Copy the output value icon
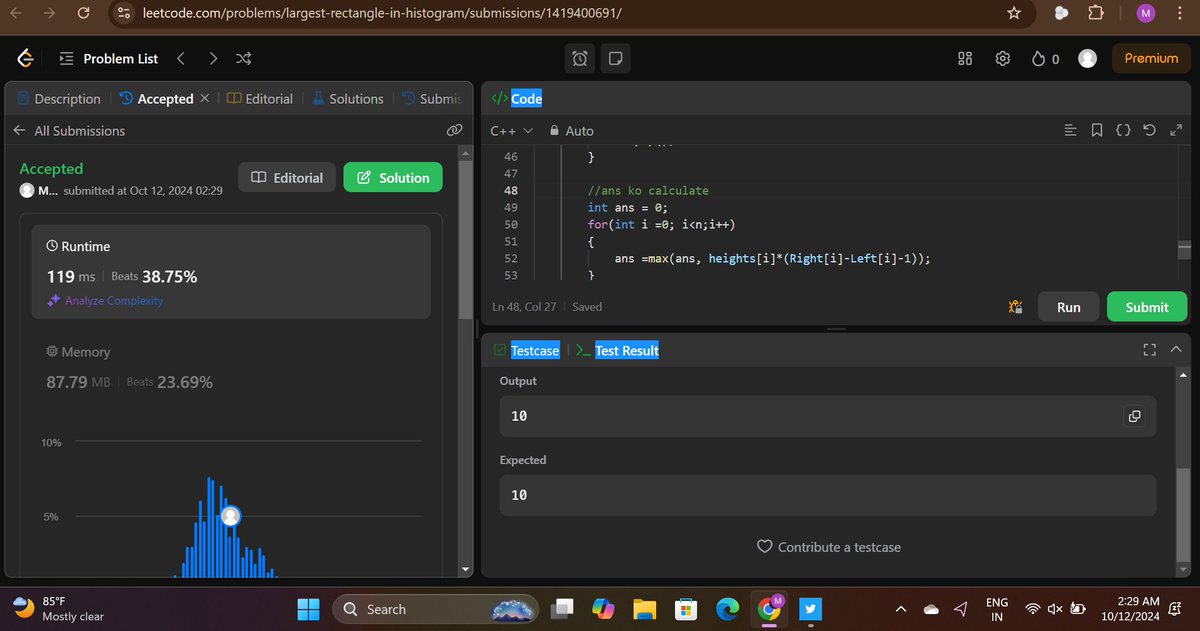The image size is (1200, 631). 1134,416
